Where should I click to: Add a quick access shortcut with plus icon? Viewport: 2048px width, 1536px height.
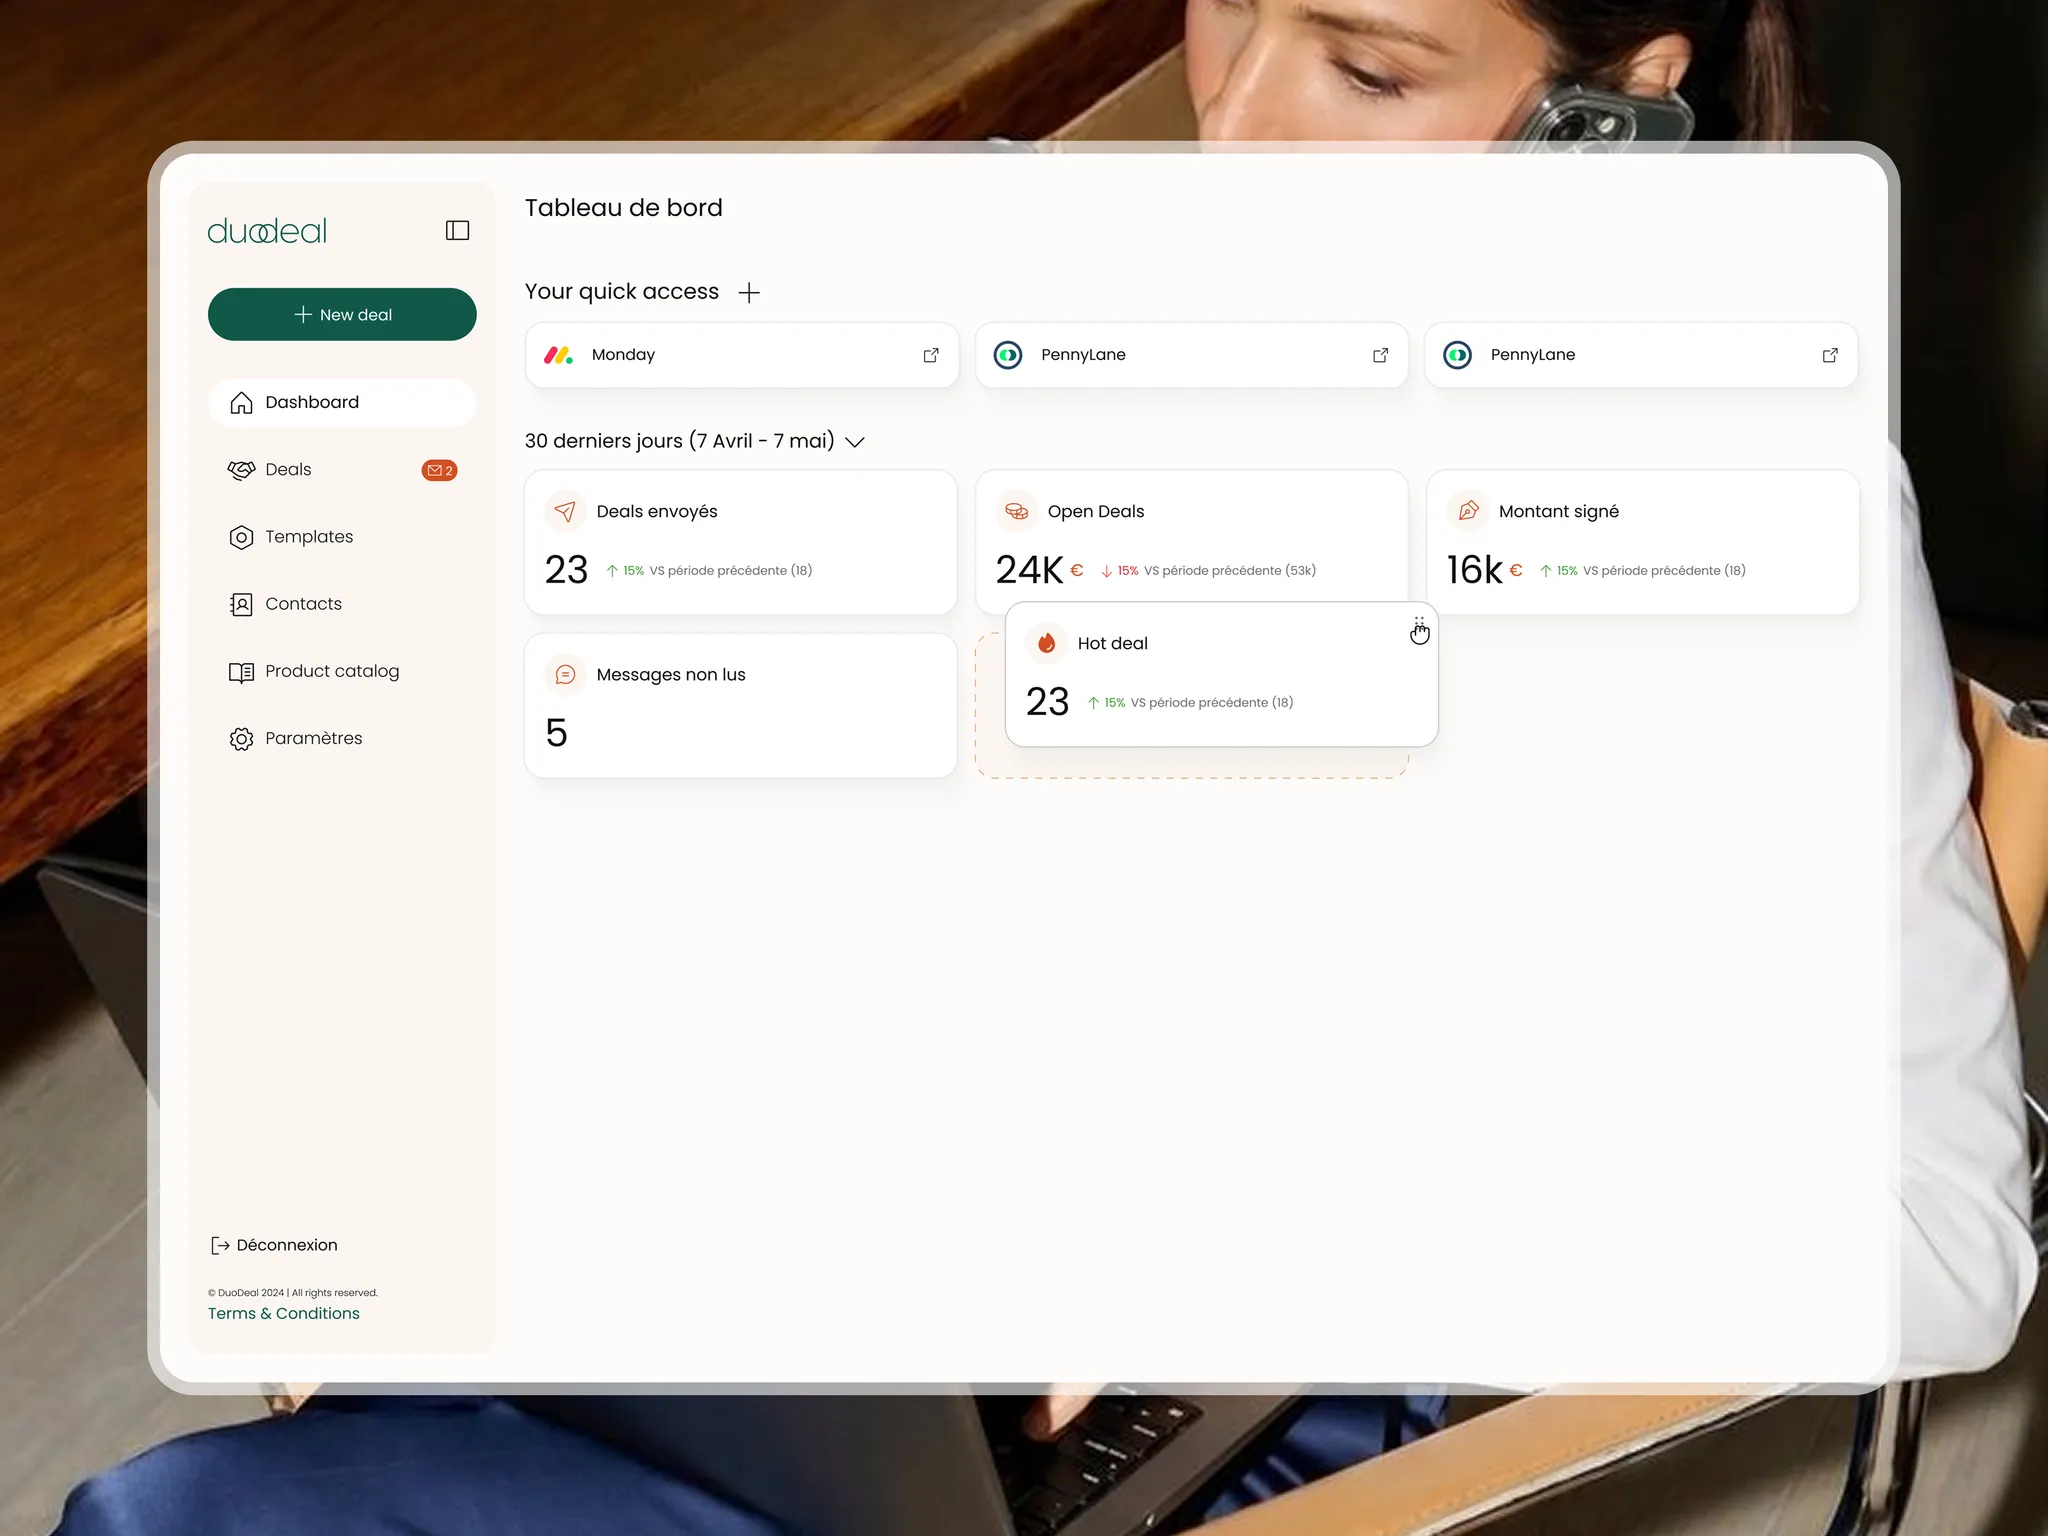pos(749,292)
